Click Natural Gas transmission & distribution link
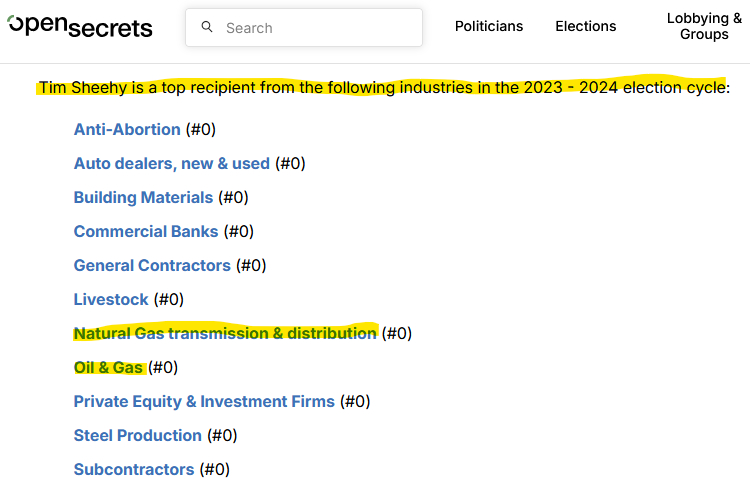 (225, 333)
